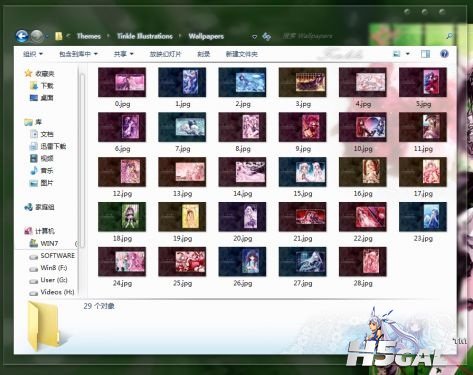Click the folder icon in the address bar
Image resolution: width=473 pixels, height=375 pixels.
coord(59,36)
